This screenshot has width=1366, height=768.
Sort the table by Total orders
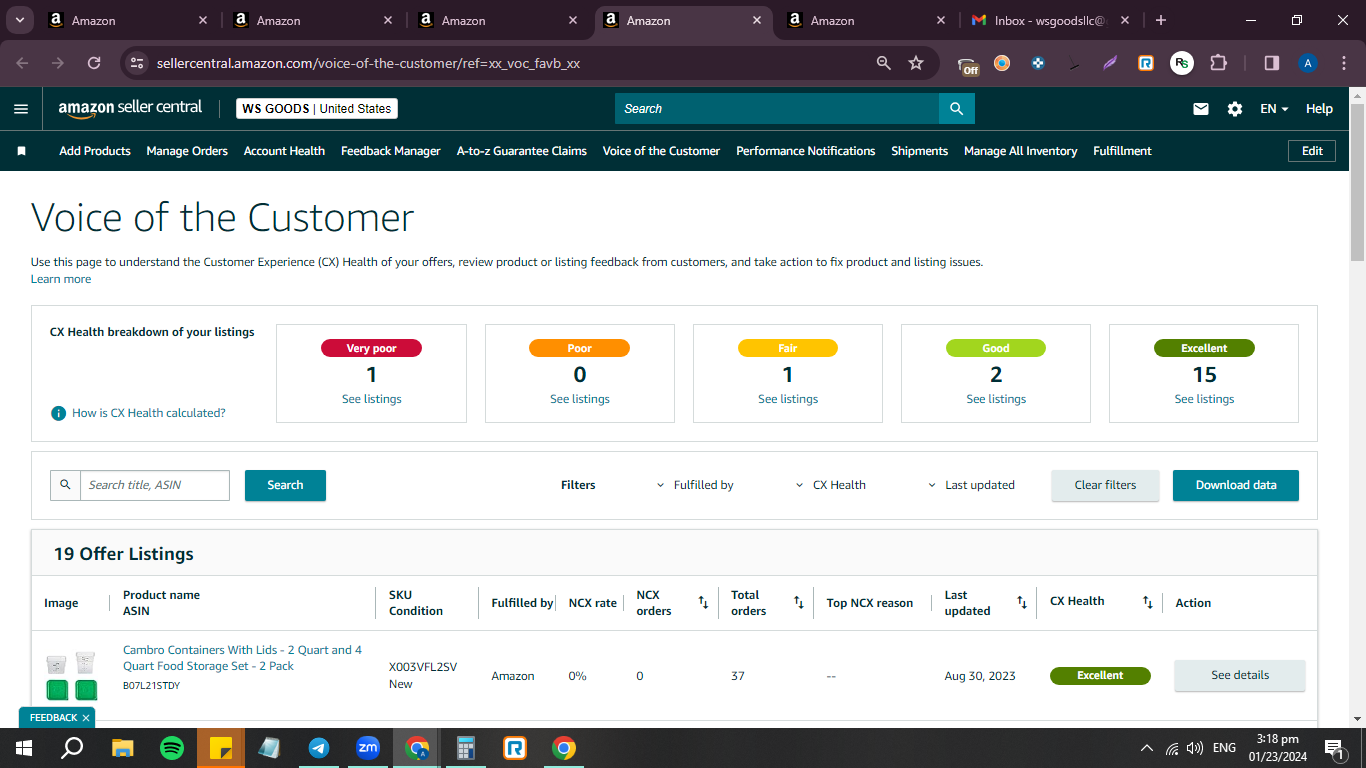[799, 602]
